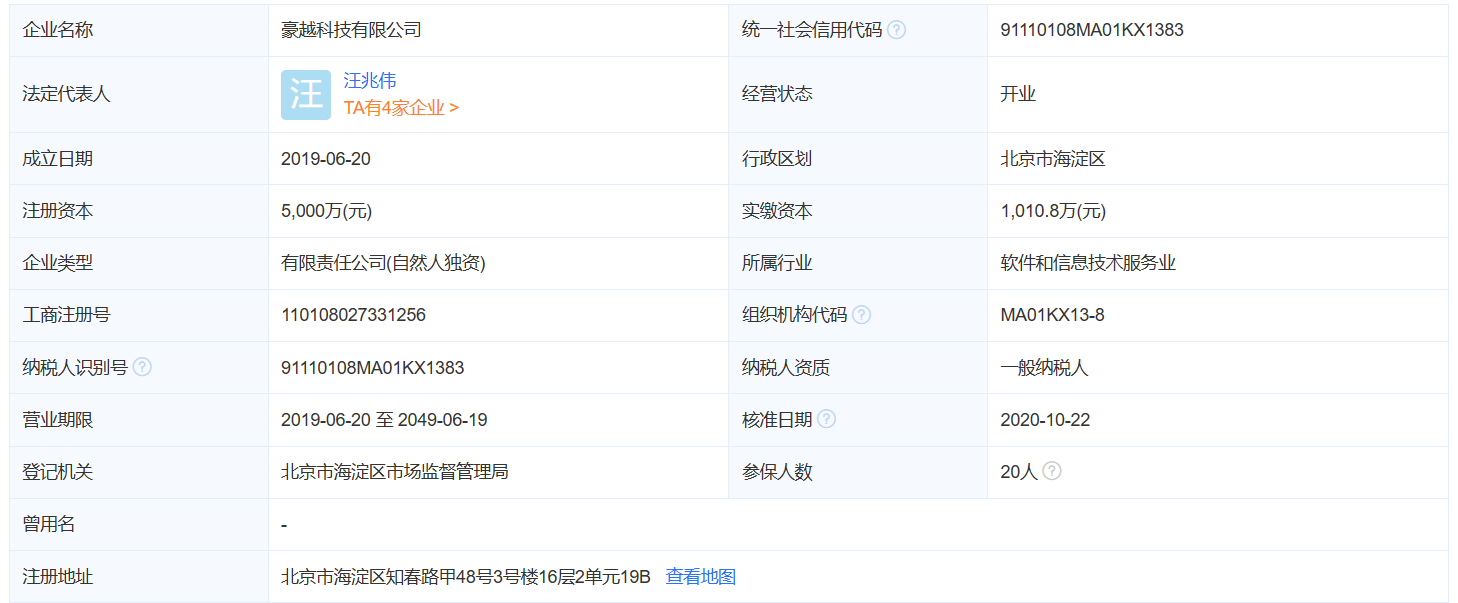This screenshot has width=1458, height=603.
Task: Click help icon beside 核准日期
Action: (x=826, y=419)
